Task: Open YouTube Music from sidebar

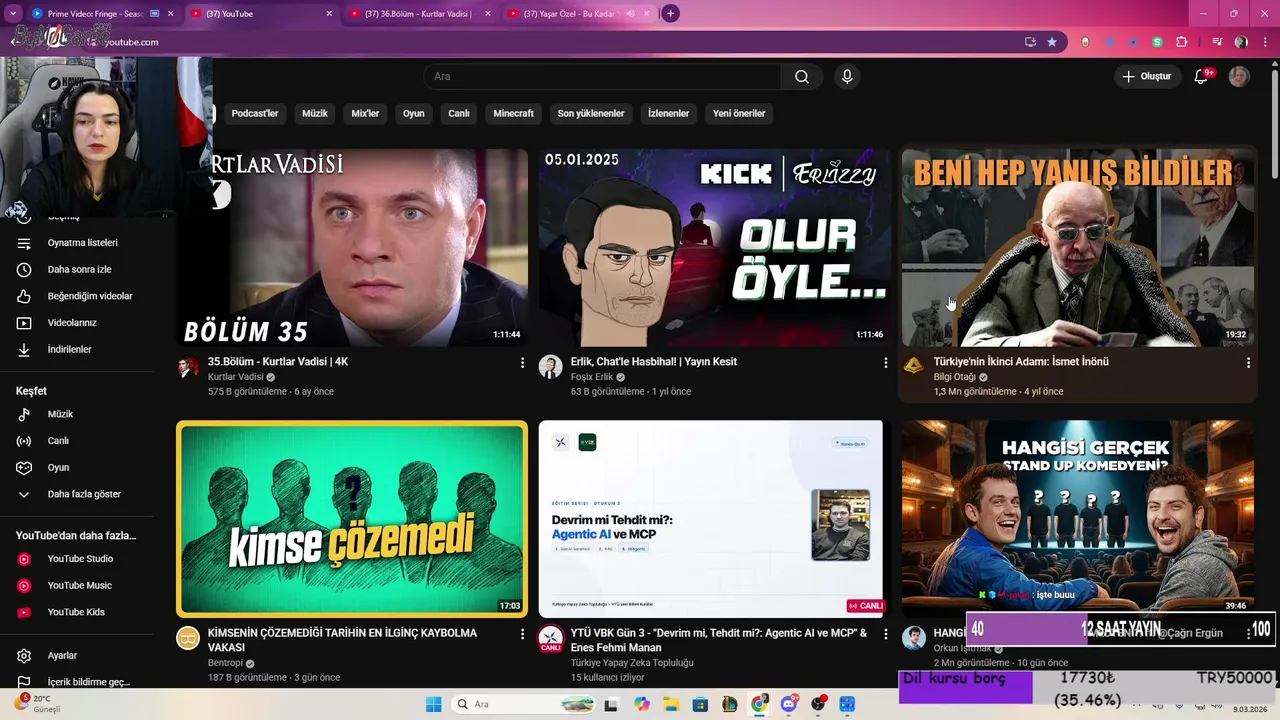Action: [x=82, y=586]
